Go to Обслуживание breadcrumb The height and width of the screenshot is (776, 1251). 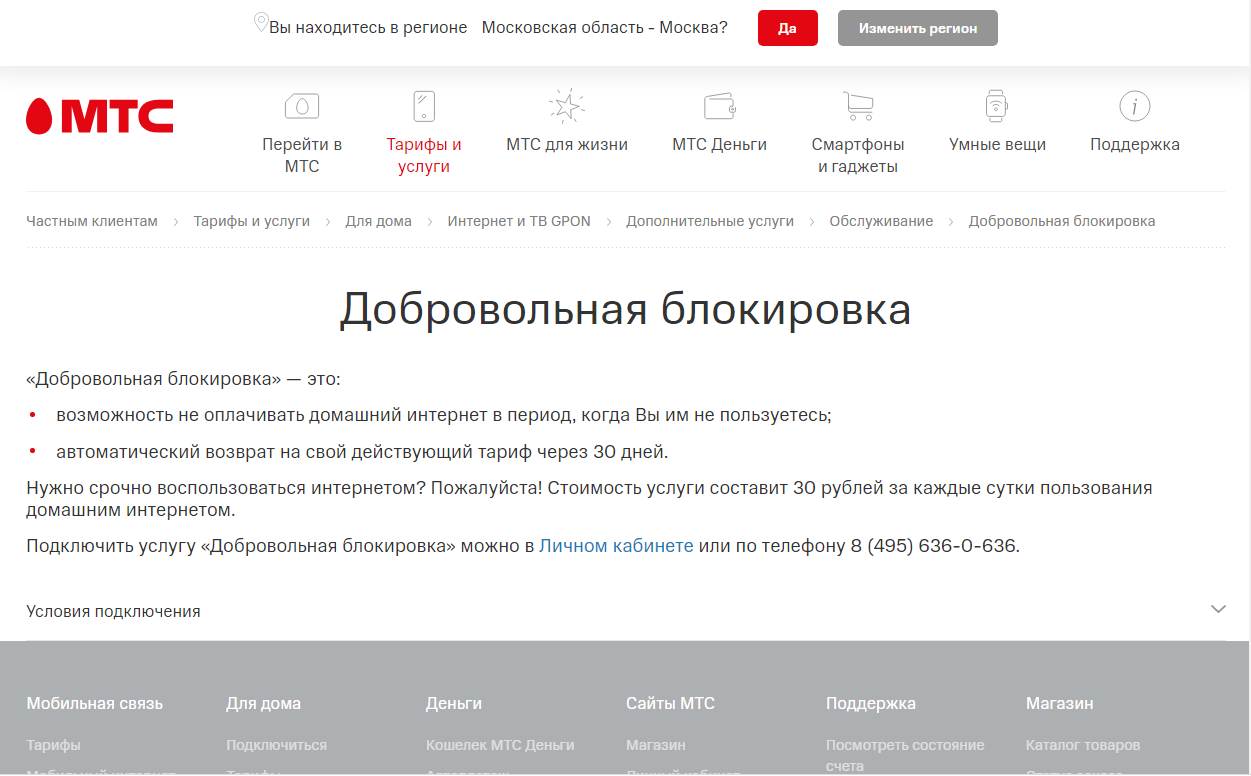click(x=881, y=221)
